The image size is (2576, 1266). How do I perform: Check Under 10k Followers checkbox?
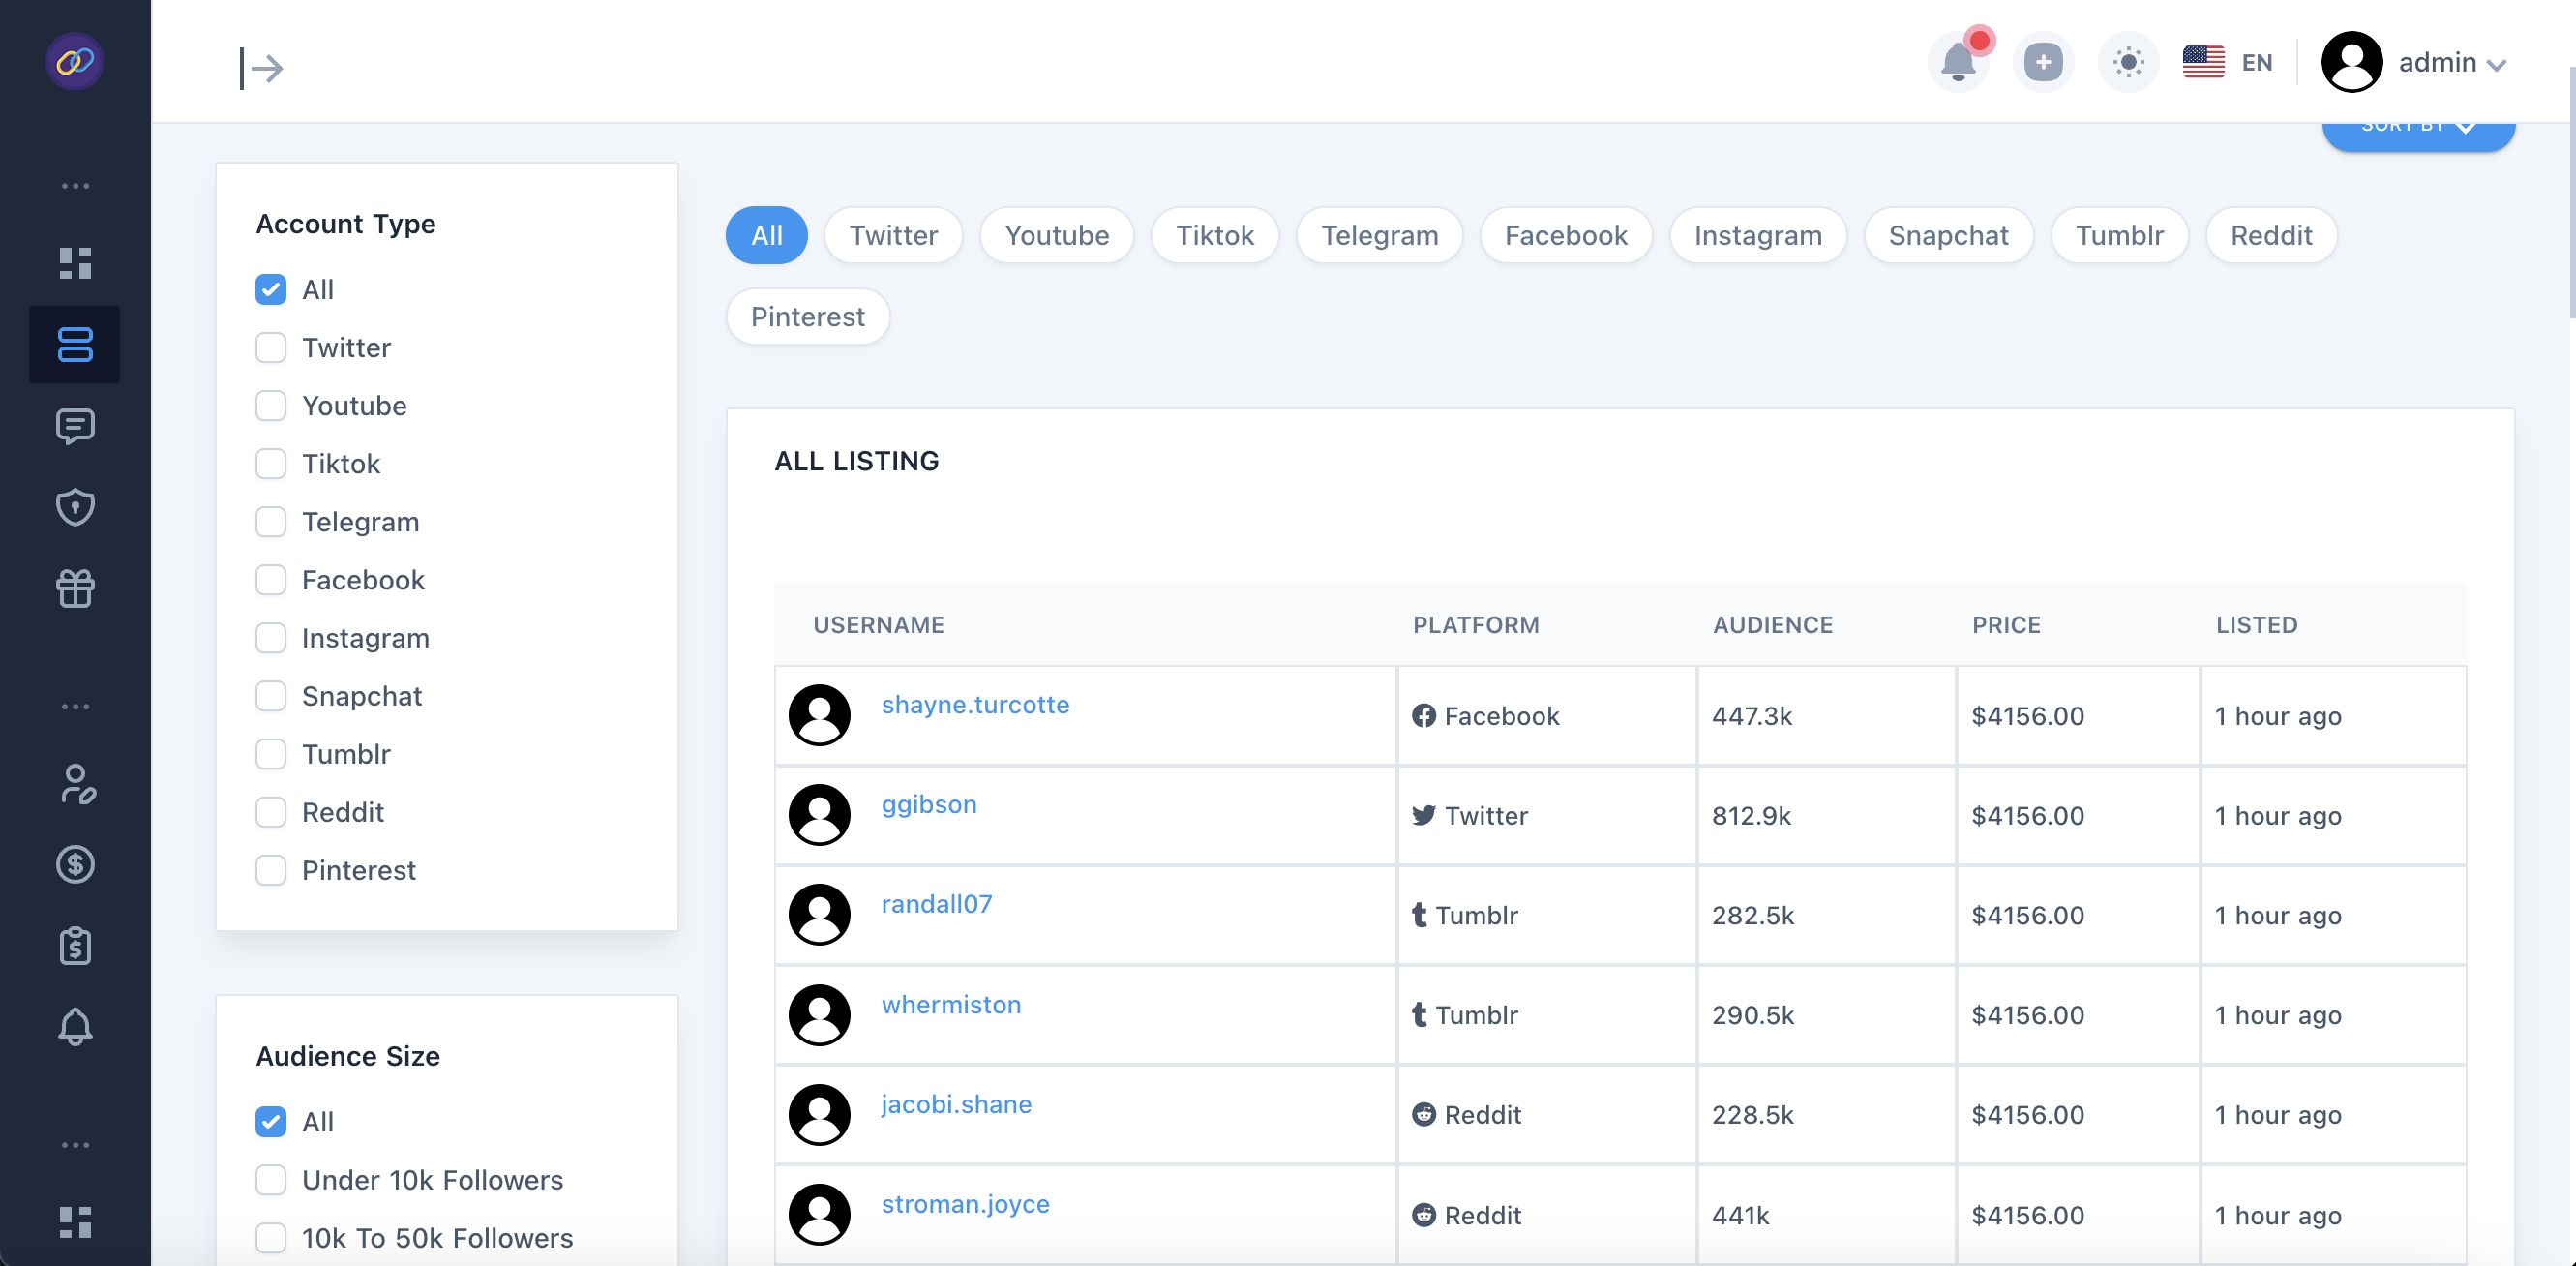(271, 1180)
